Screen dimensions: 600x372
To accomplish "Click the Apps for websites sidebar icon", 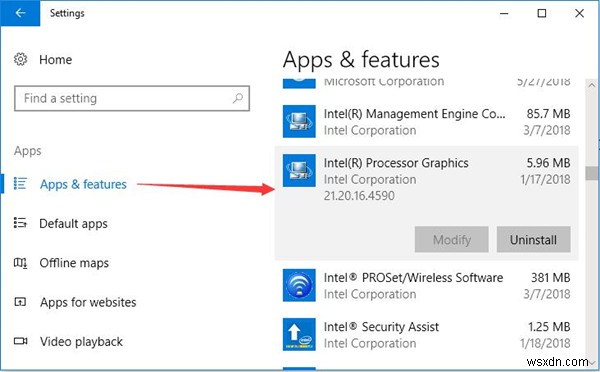I will [20, 302].
